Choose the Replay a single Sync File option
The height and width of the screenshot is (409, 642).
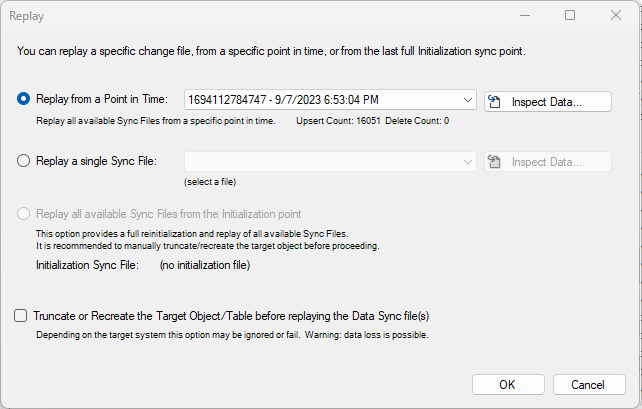tap(24, 161)
